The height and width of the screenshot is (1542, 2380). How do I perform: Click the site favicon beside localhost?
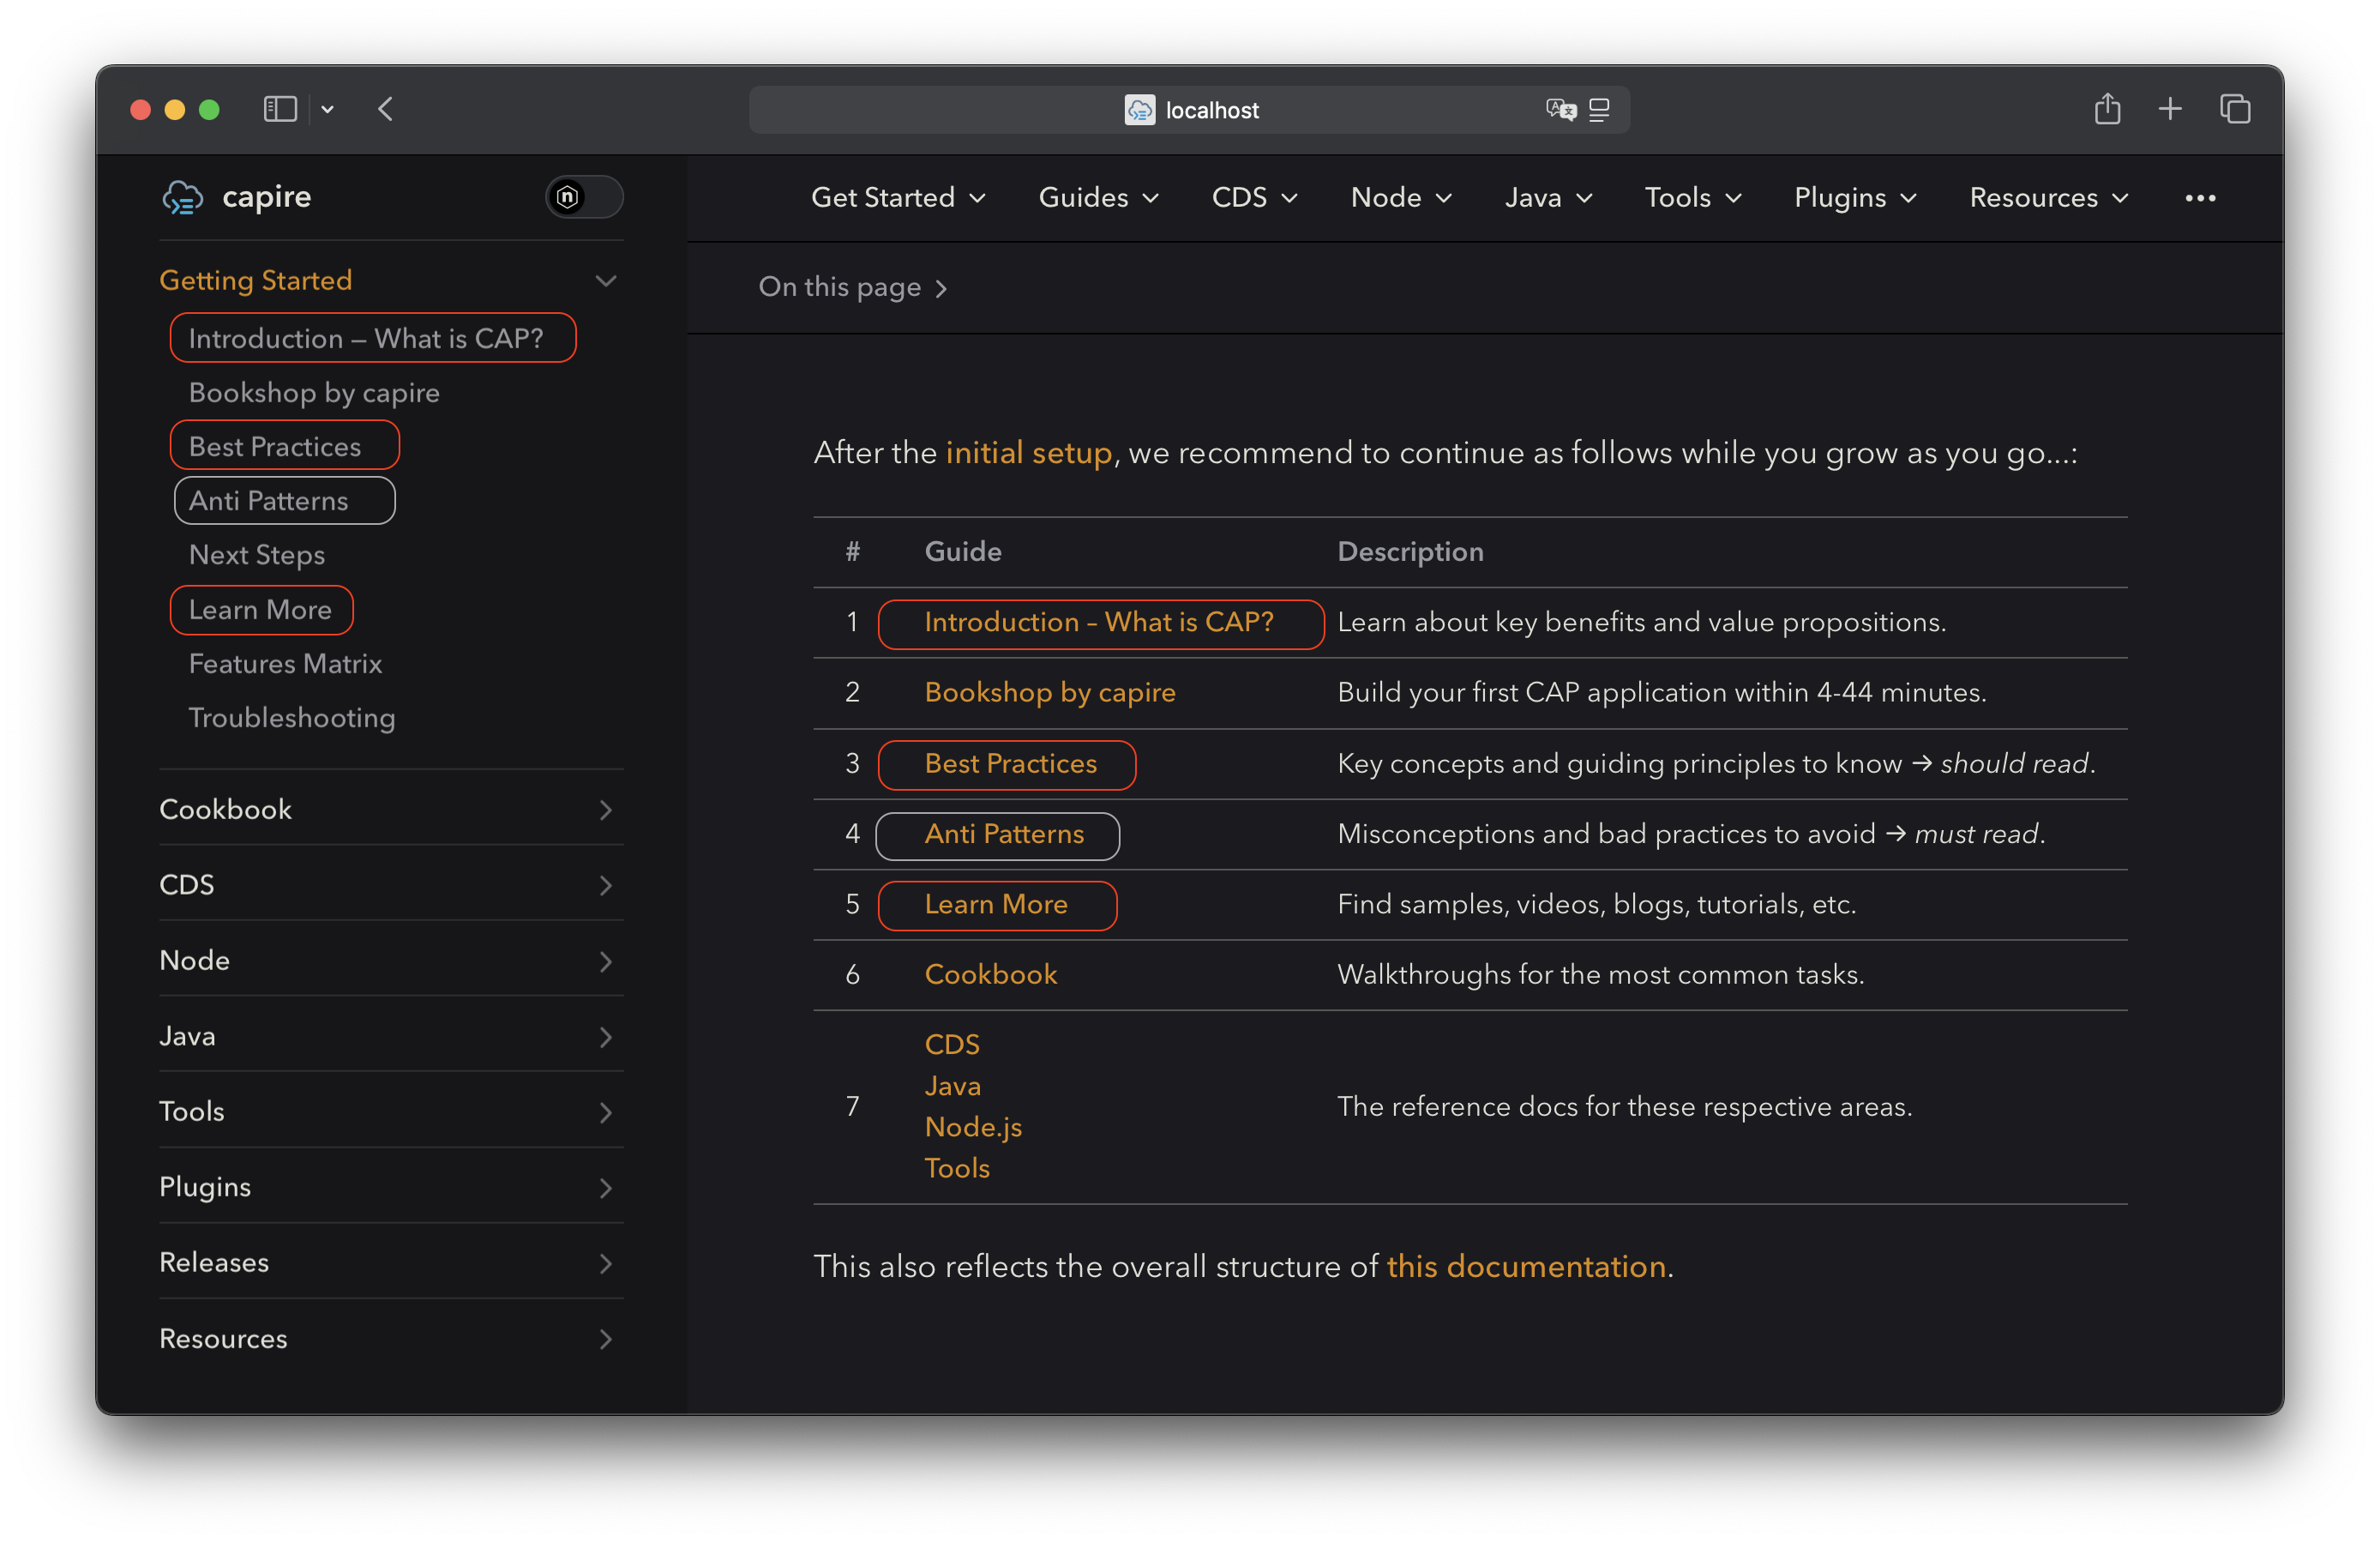tap(1139, 109)
